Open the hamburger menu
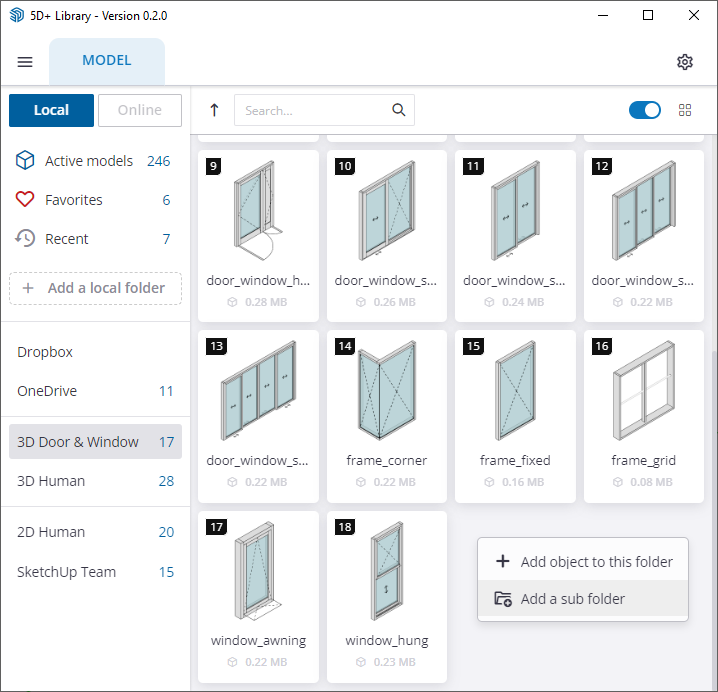718x692 pixels. tap(25, 62)
